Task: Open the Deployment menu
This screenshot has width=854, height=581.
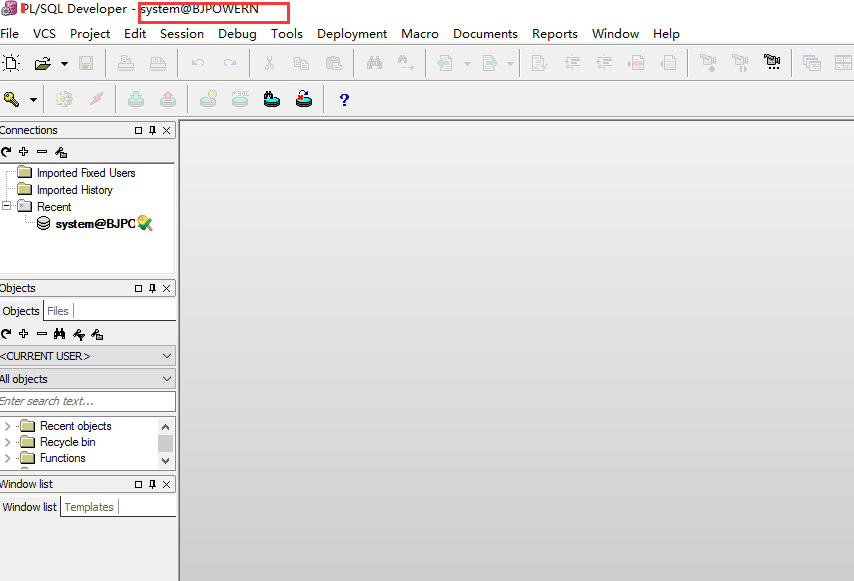Action: tap(352, 34)
